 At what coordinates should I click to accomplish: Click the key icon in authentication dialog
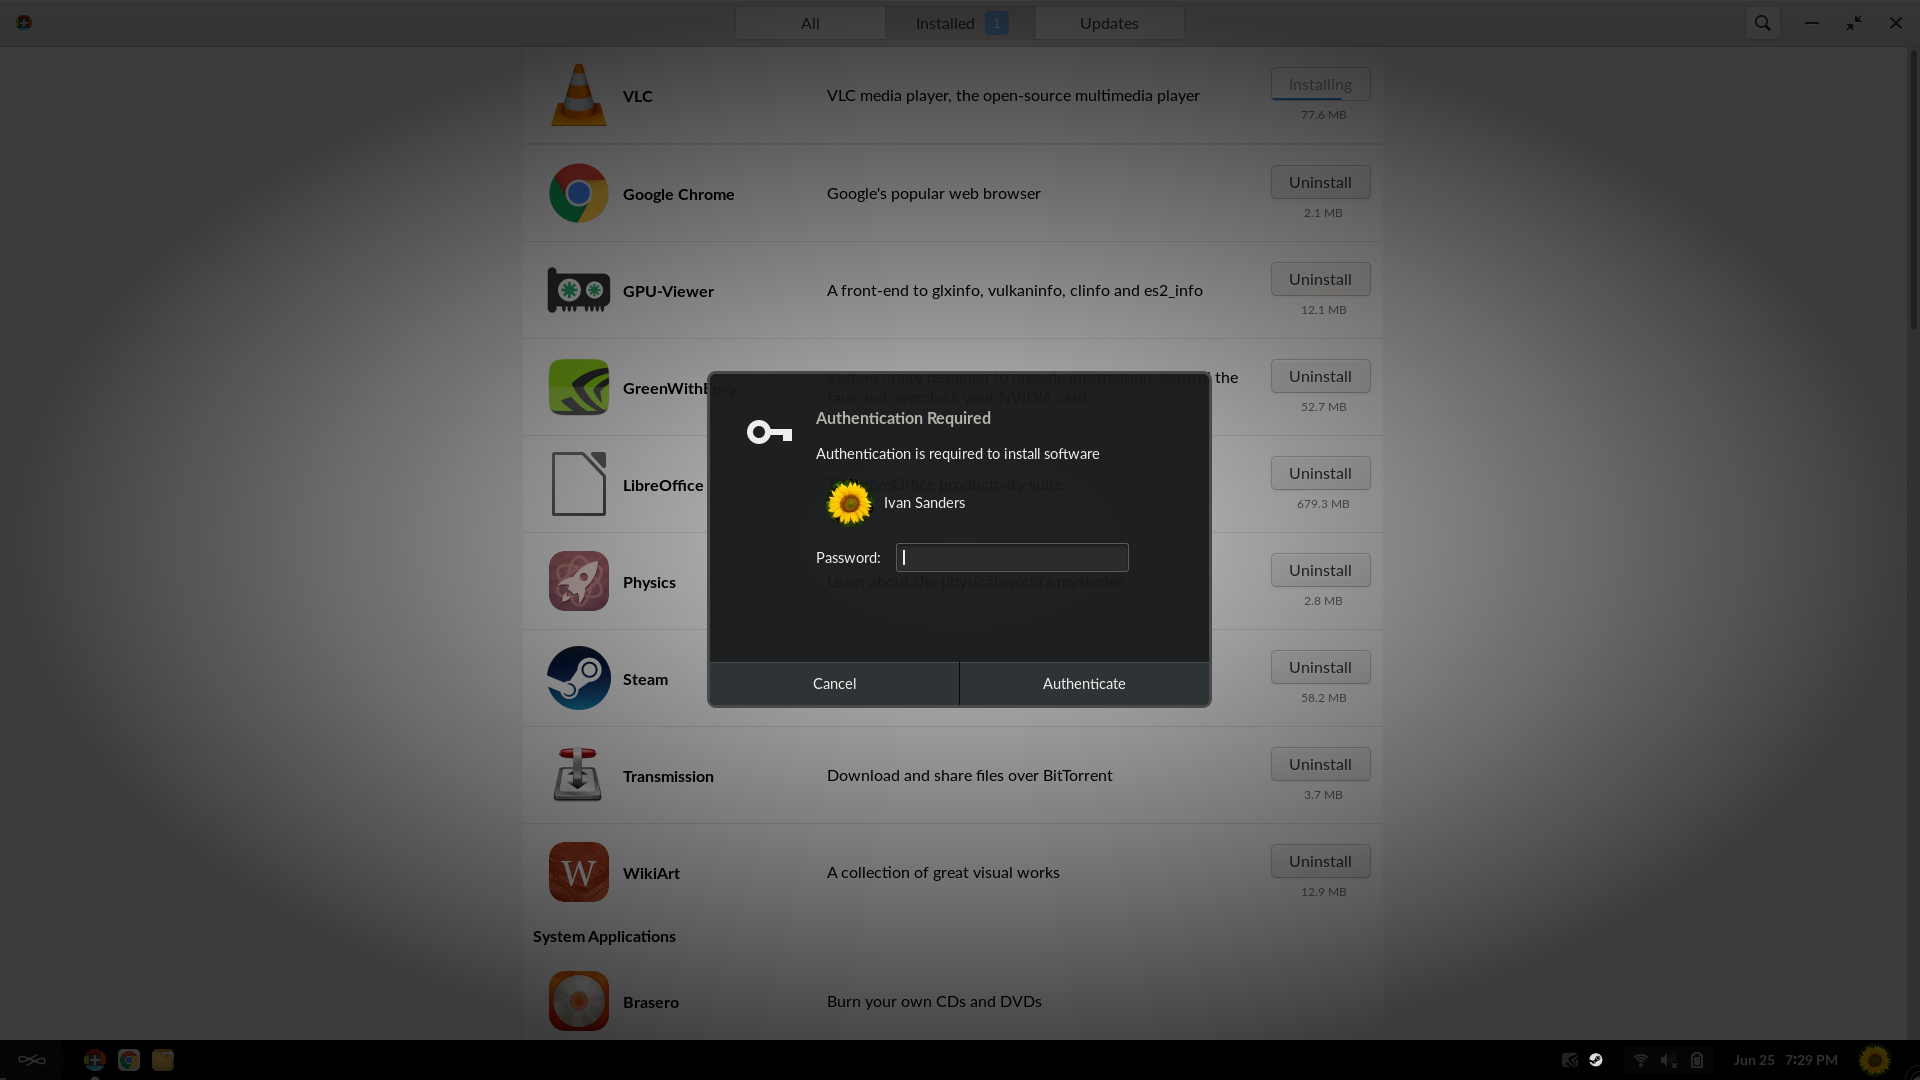coord(769,432)
